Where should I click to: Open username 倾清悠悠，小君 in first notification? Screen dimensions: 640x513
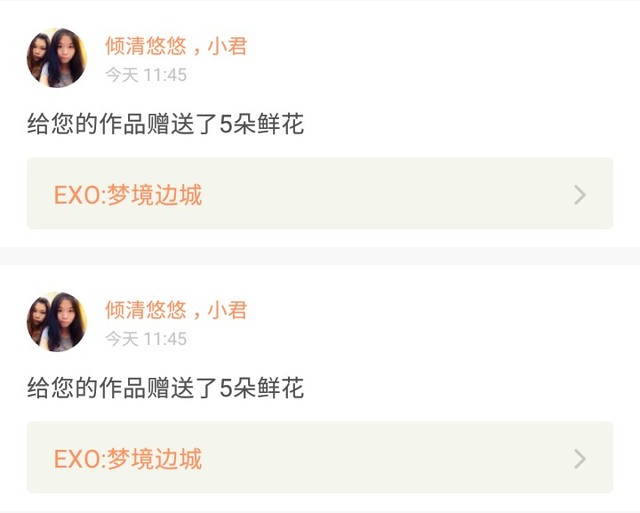[x=176, y=46]
